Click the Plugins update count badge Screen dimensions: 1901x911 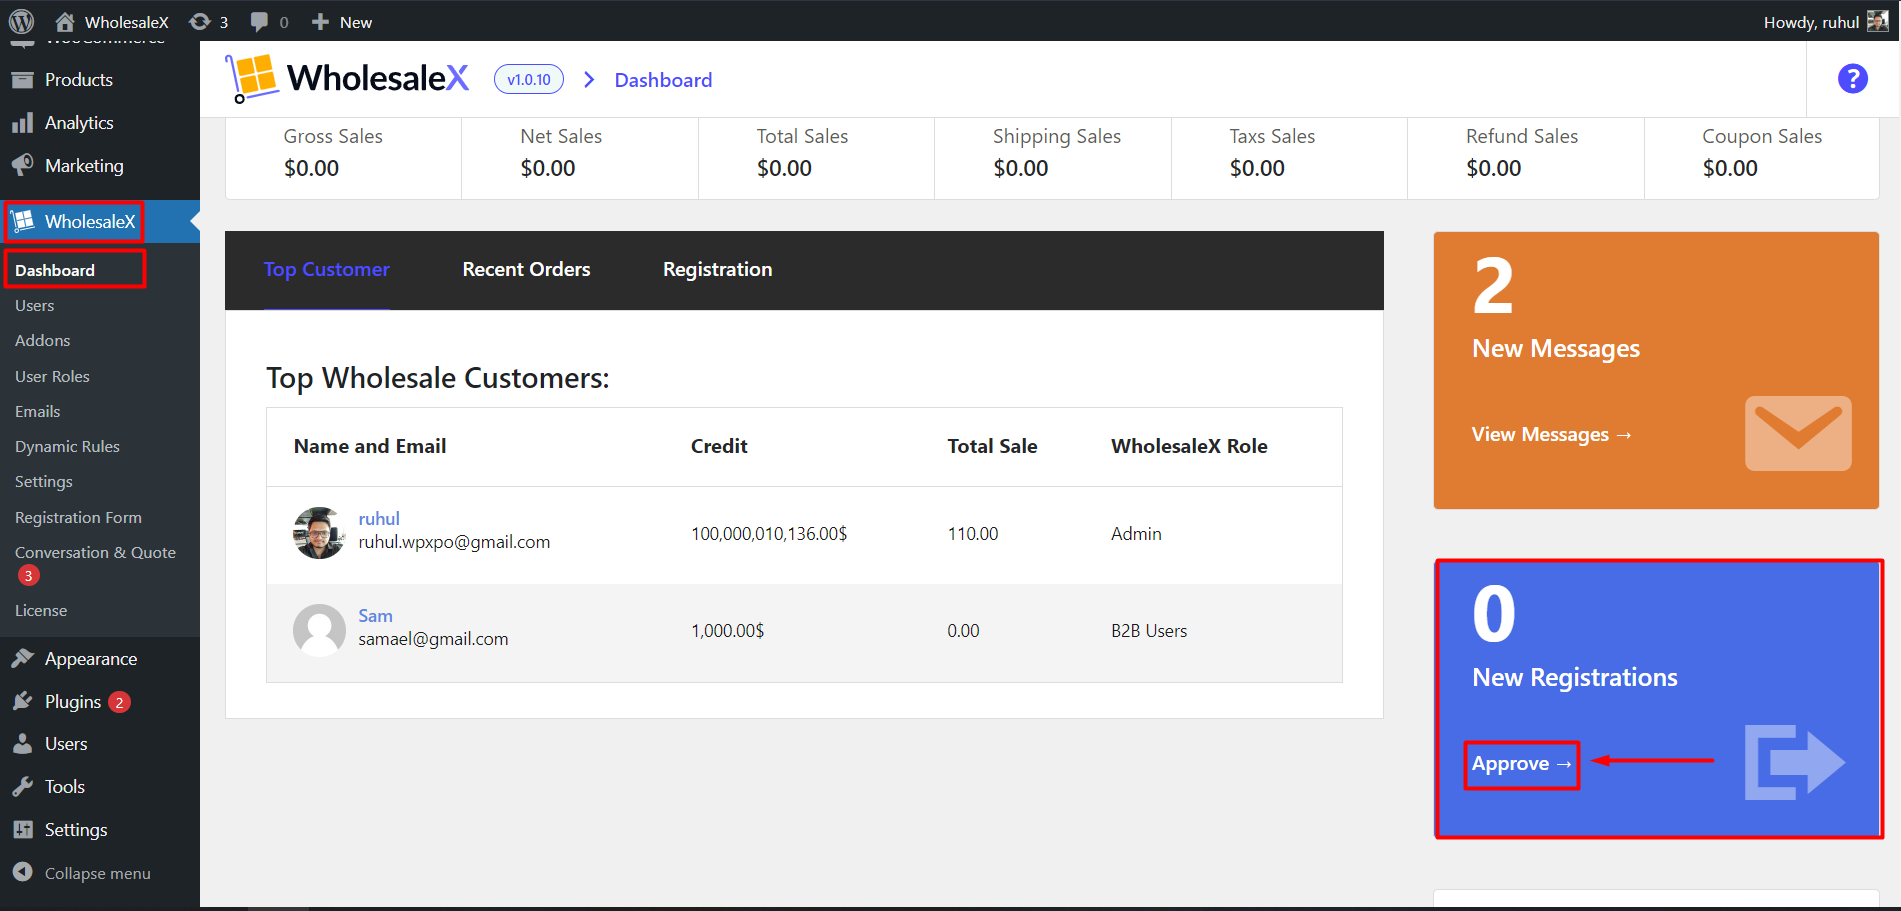click(119, 702)
